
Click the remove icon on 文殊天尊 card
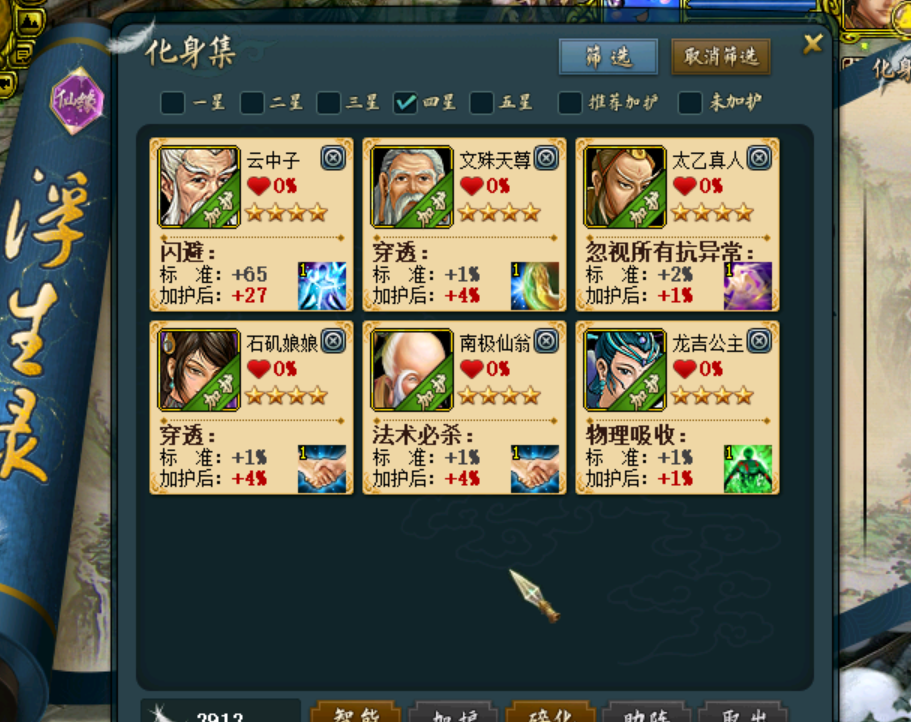coord(546,158)
